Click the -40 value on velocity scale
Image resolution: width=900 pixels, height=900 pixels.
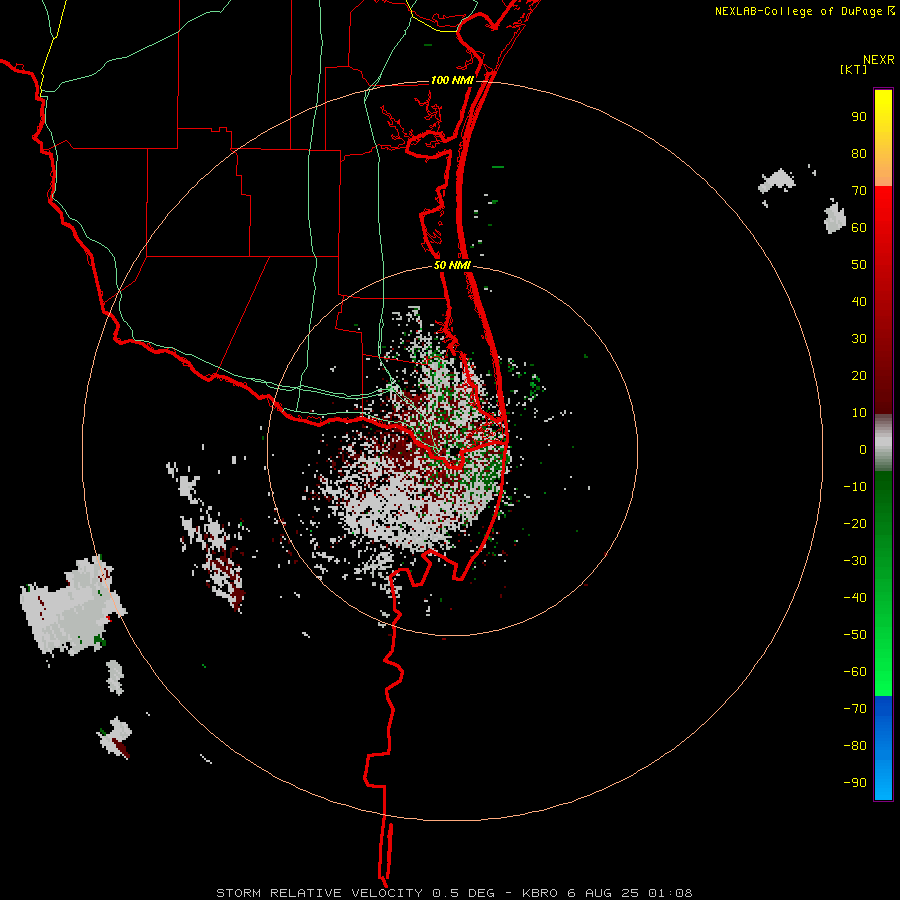tap(855, 598)
